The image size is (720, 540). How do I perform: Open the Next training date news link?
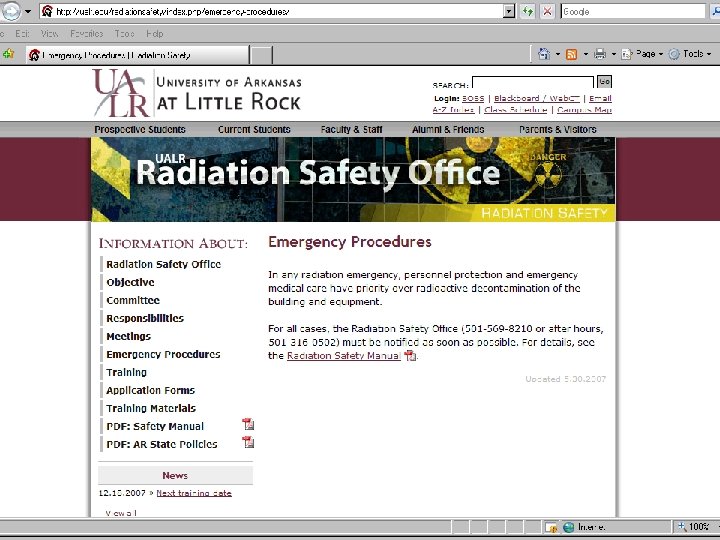(x=194, y=493)
